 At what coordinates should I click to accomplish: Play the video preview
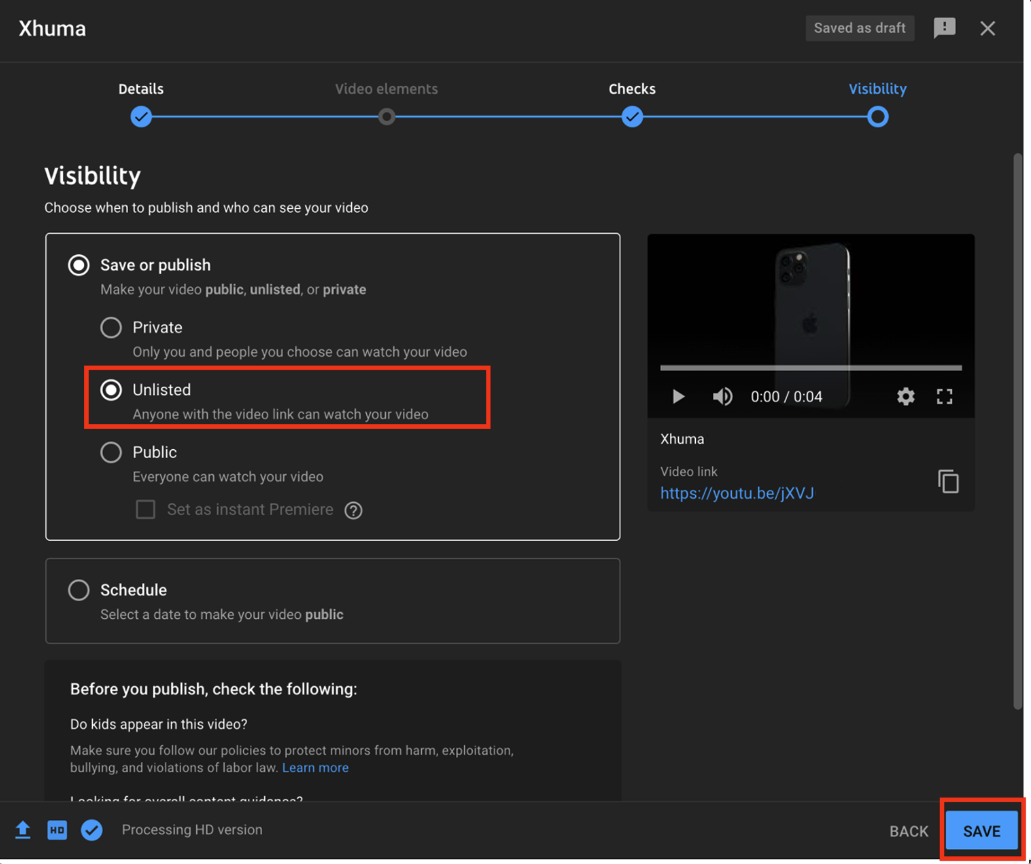click(678, 396)
